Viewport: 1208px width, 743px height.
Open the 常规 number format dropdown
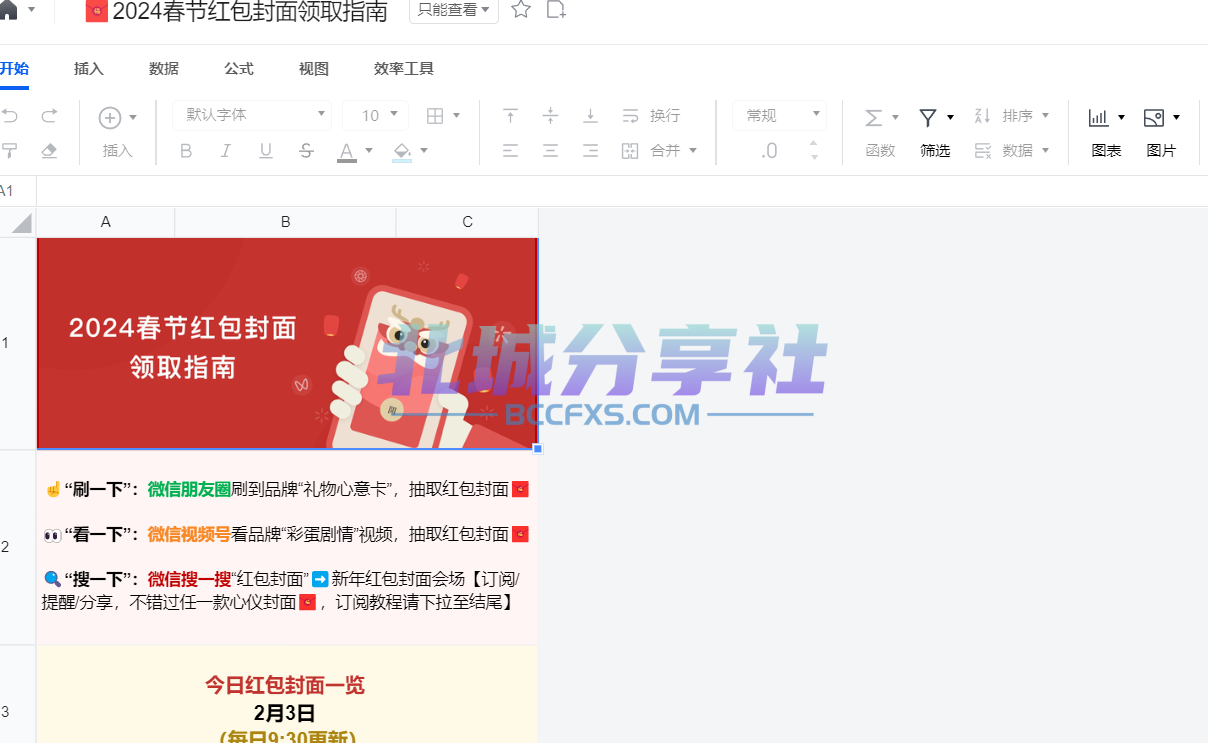[x=779, y=115]
